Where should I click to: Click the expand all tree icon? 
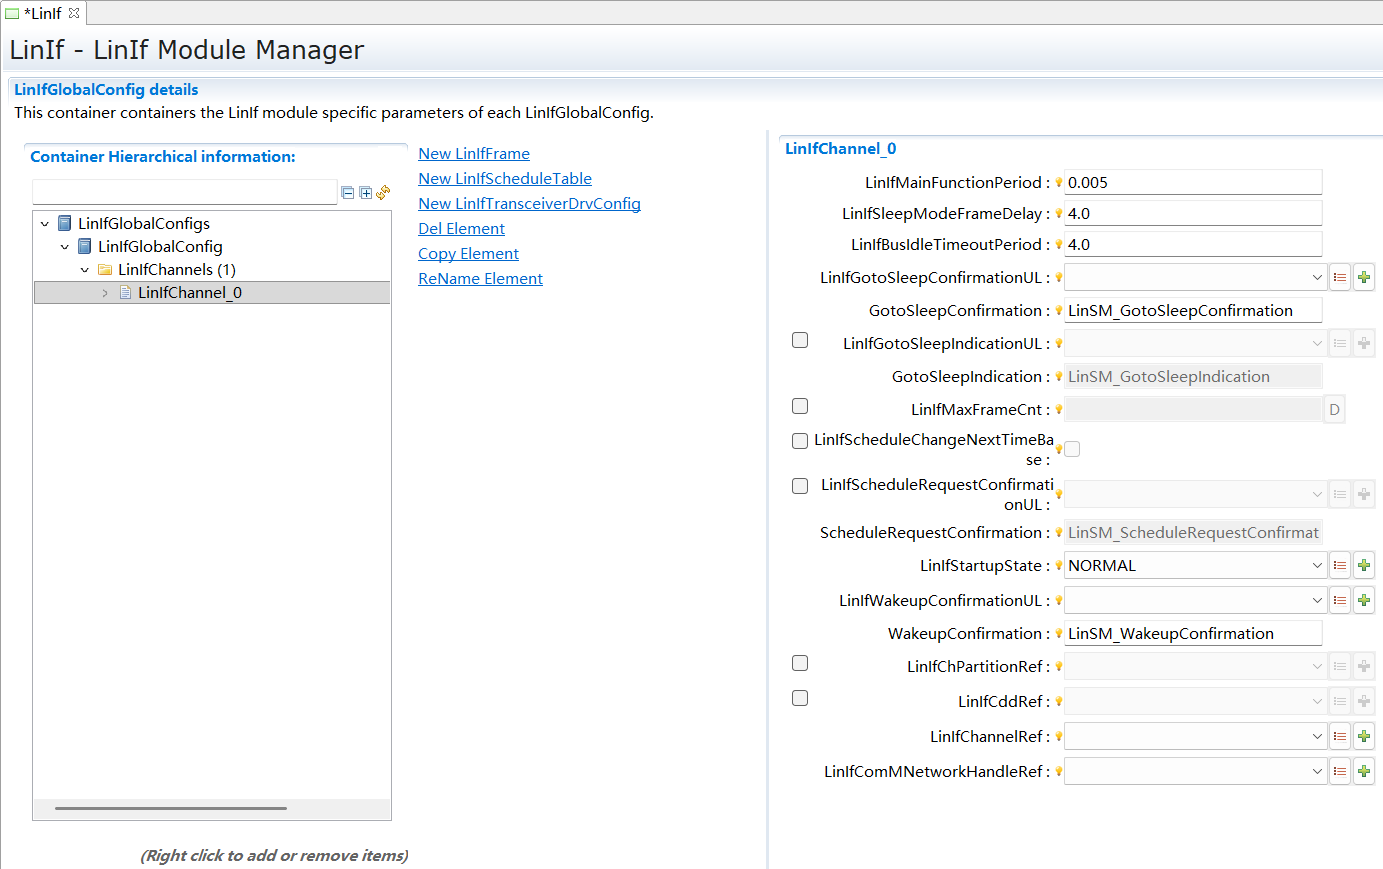[365, 193]
